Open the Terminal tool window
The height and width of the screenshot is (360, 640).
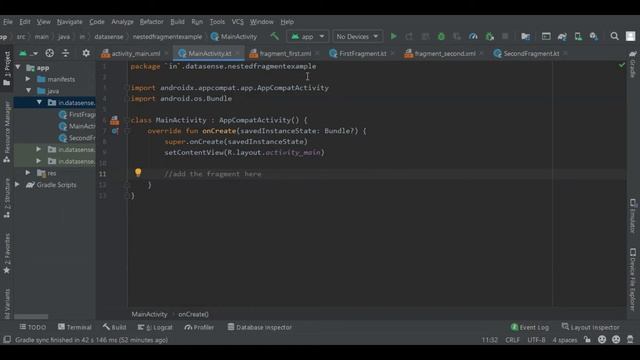click(x=74, y=327)
